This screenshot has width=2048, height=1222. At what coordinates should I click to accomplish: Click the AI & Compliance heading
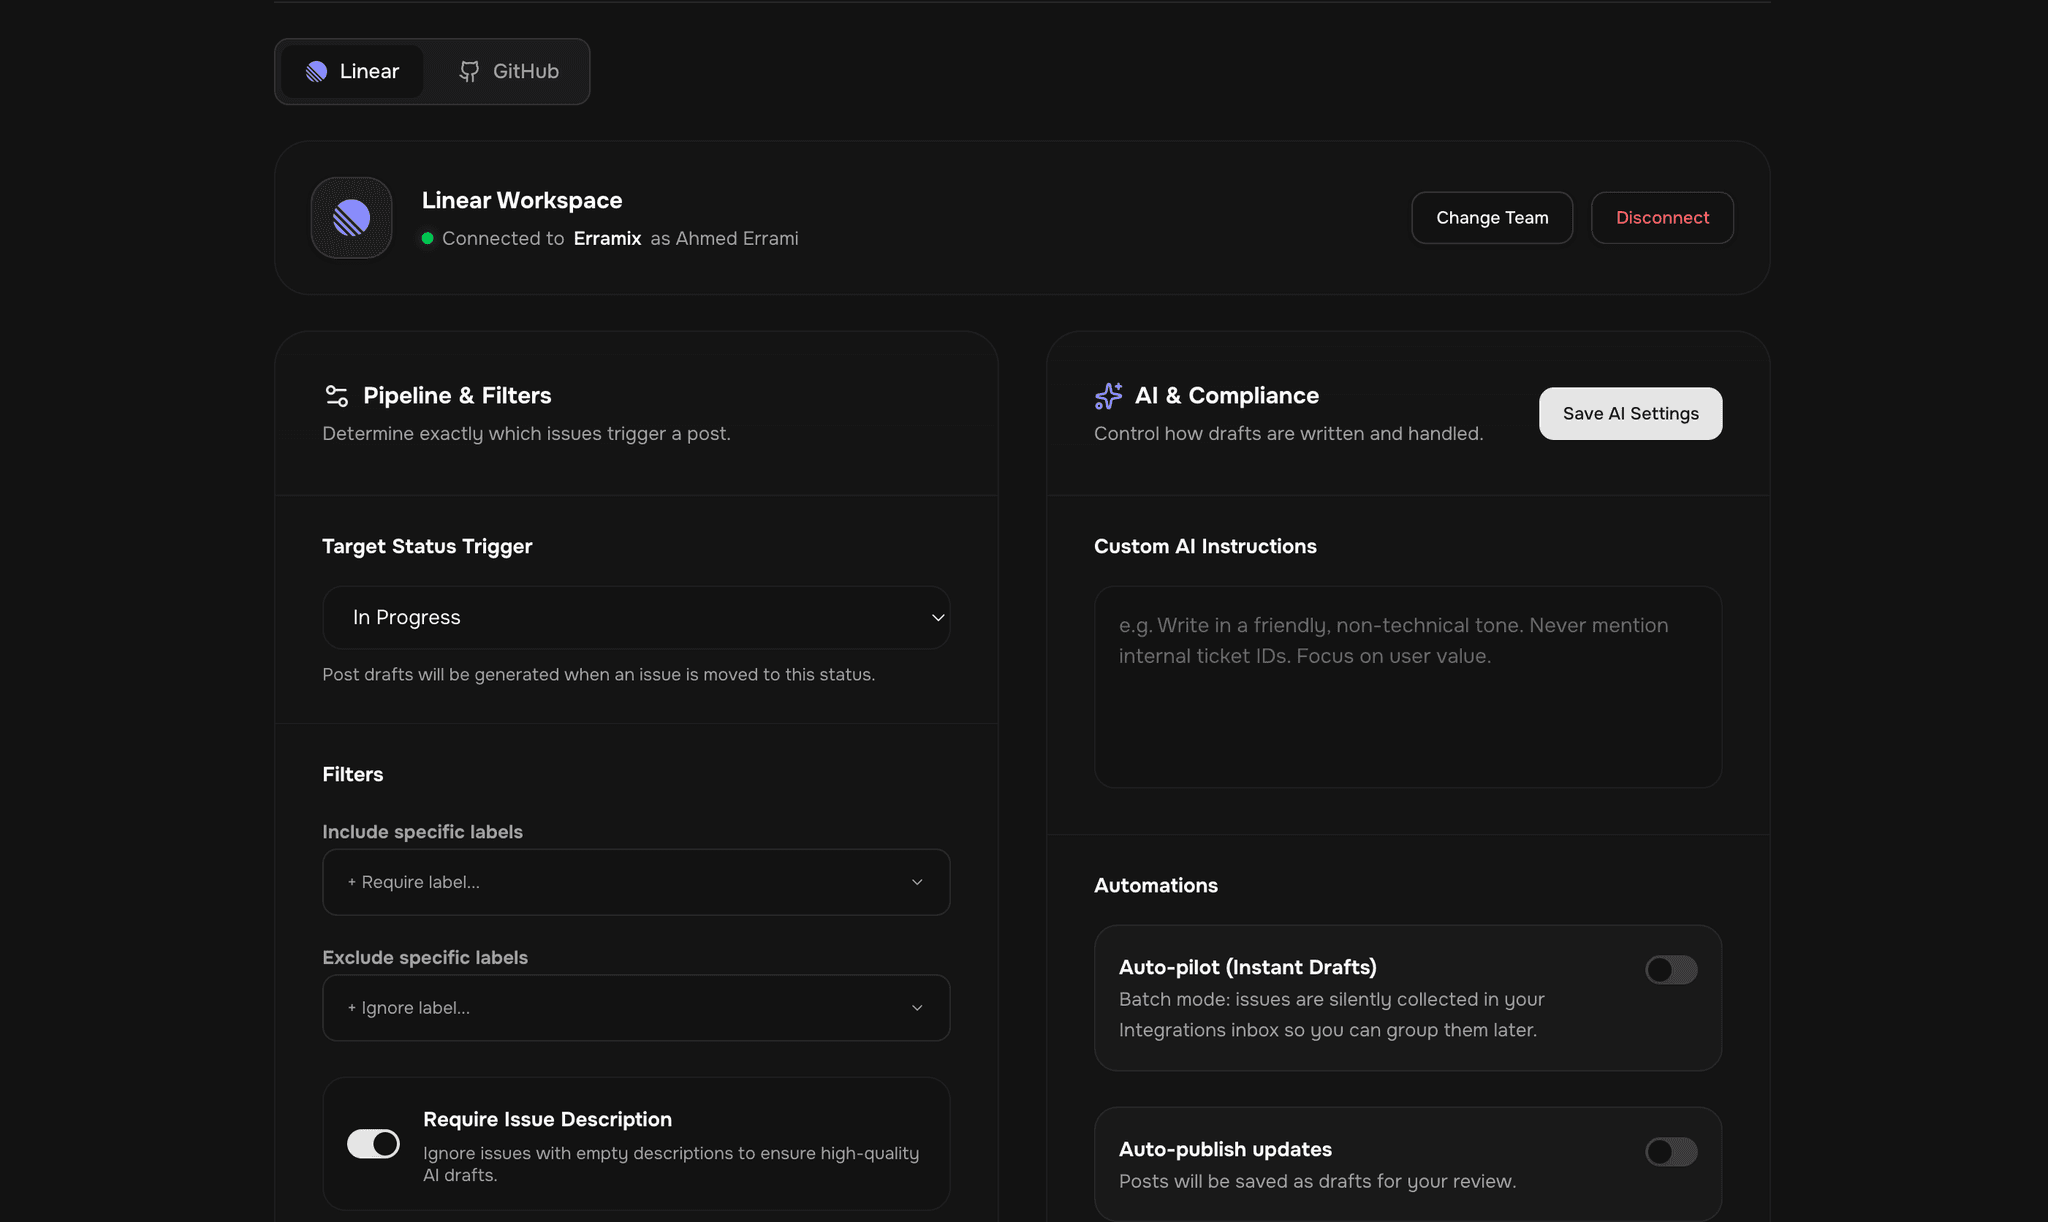point(1227,396)
